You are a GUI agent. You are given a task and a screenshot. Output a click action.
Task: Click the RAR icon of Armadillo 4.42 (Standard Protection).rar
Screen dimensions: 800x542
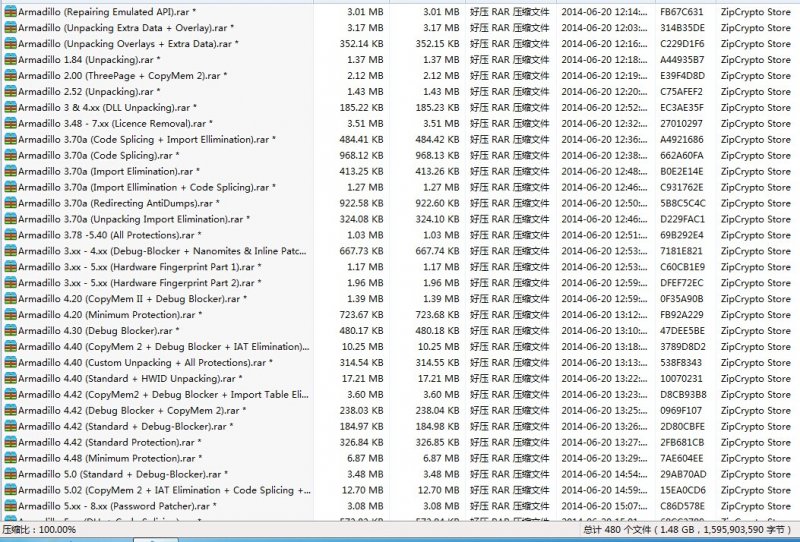point(10,442)
